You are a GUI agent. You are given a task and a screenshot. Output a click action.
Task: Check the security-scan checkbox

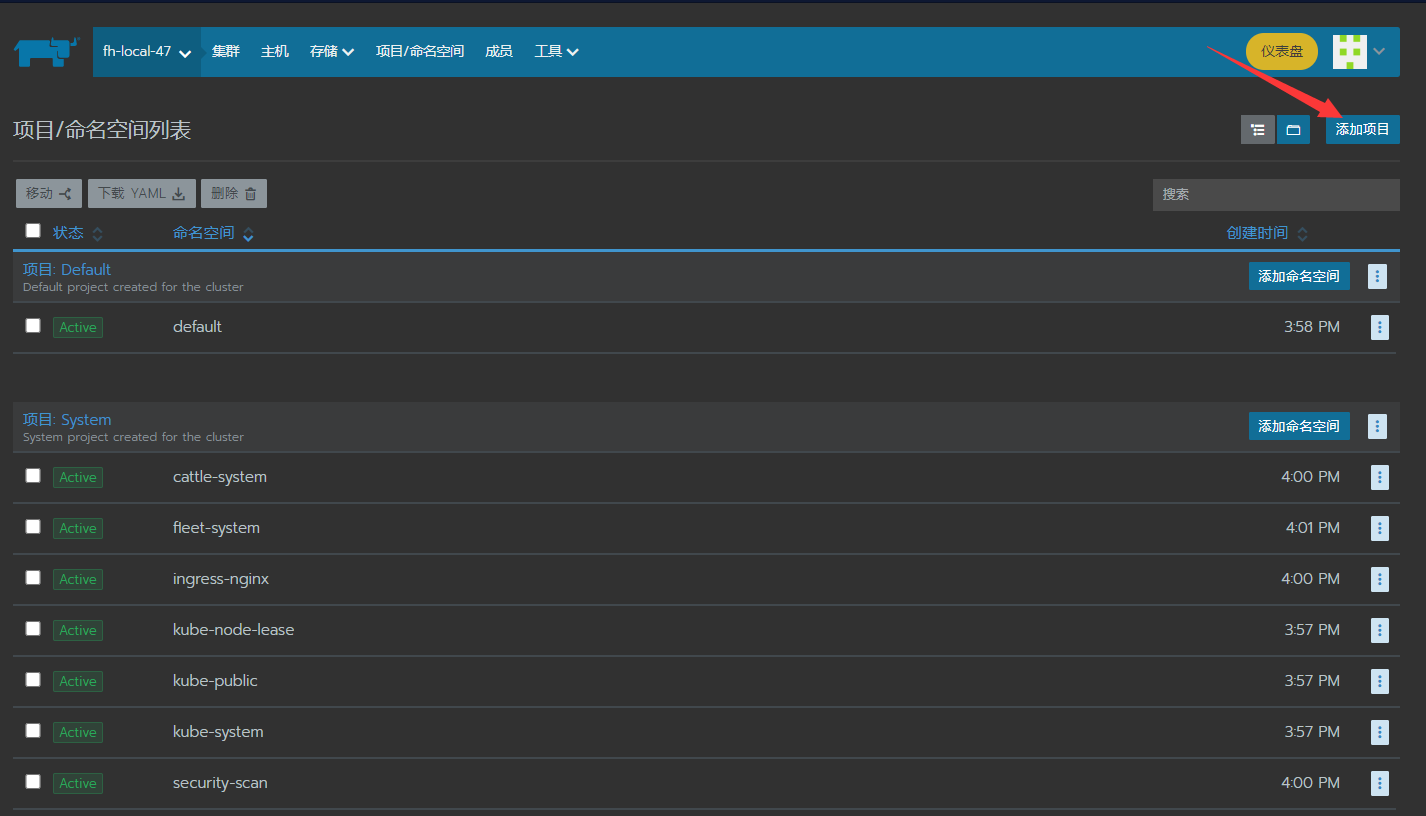(33, 782)
